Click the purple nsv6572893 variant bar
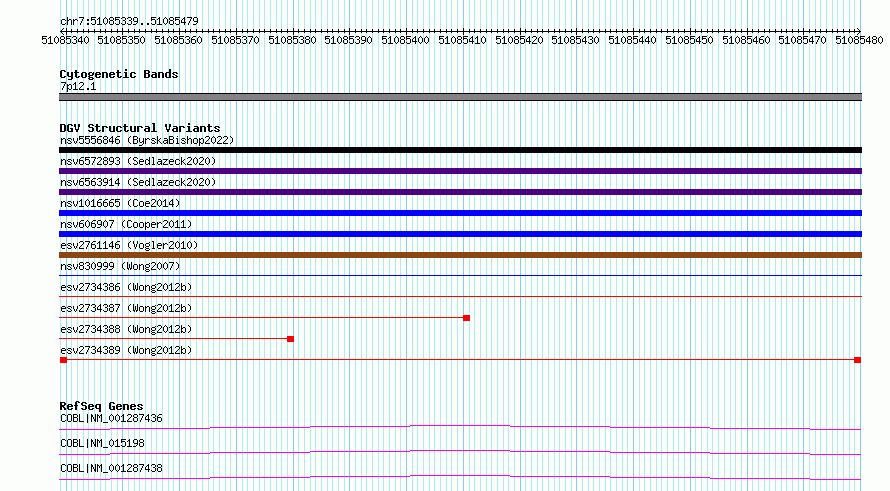 460,171
